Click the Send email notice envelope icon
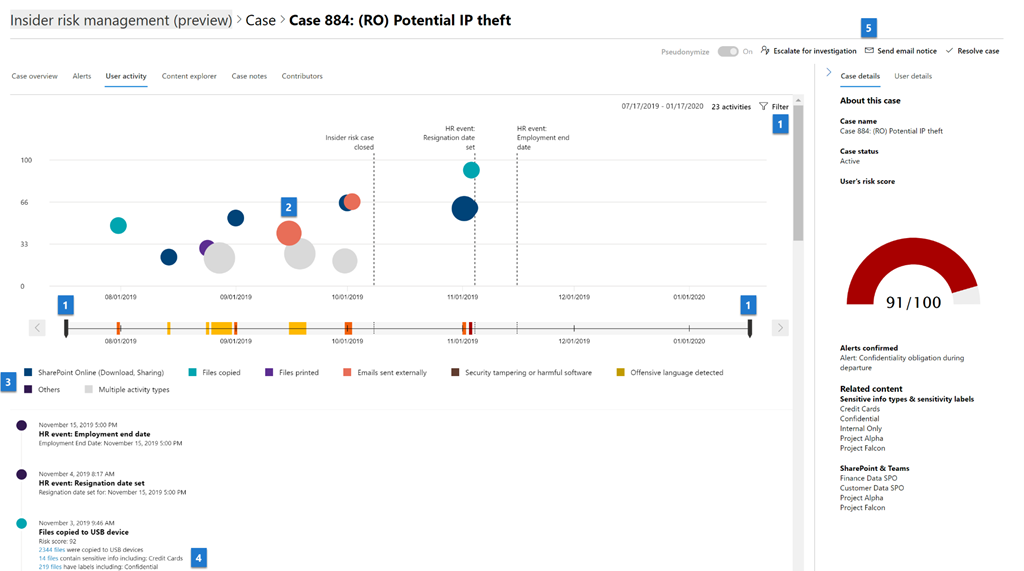Screen dimensions: 1024x571 869,51
